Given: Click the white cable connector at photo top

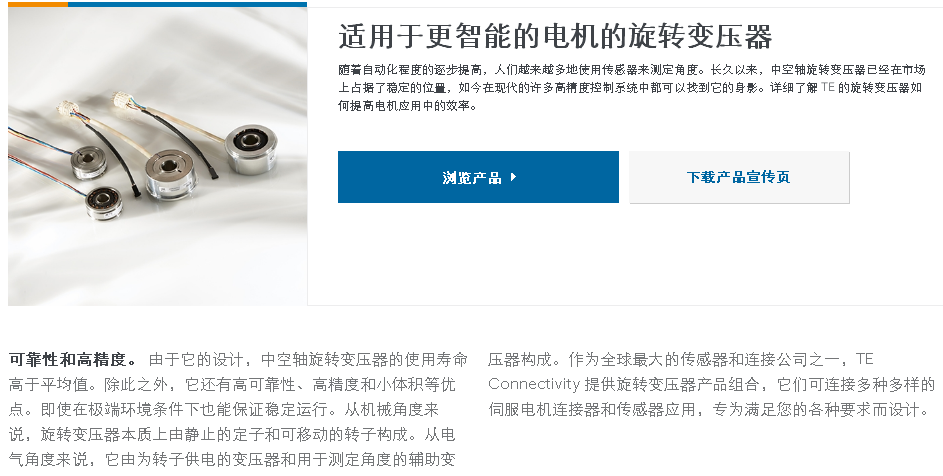Looking at the screenshot, I should pos(123,98).
